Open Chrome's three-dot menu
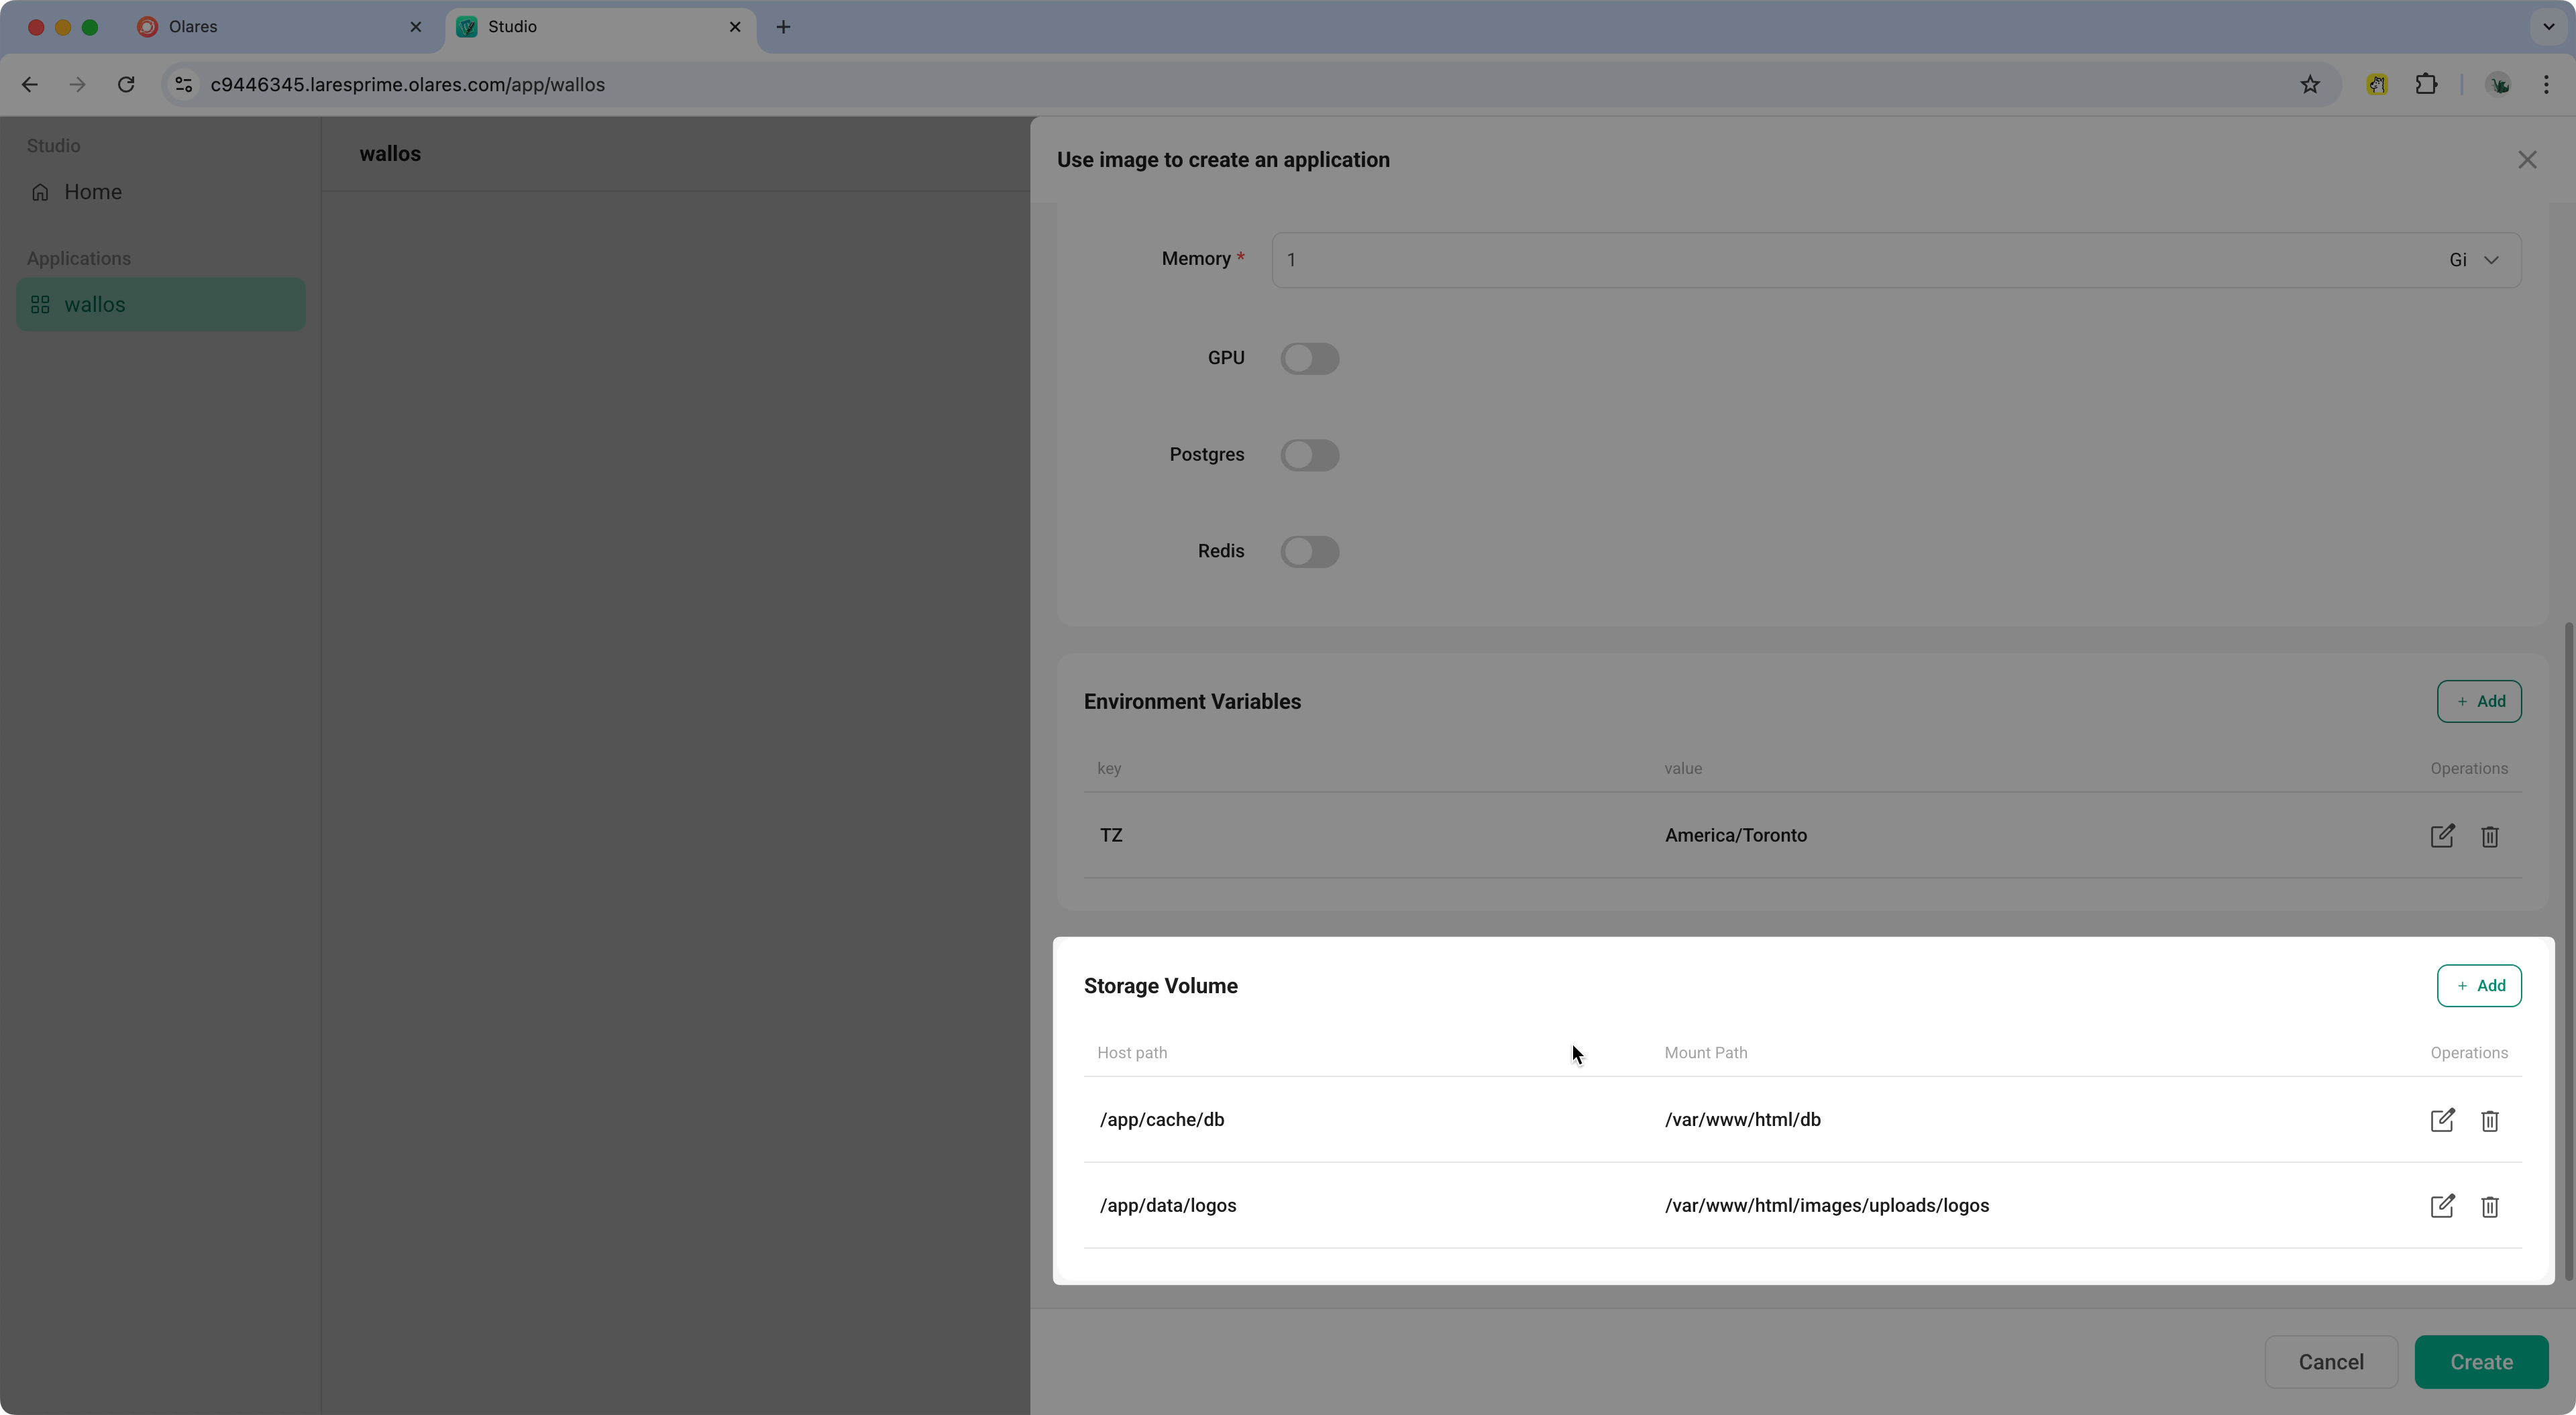 pyautogui.click(x=2547, y=84)
